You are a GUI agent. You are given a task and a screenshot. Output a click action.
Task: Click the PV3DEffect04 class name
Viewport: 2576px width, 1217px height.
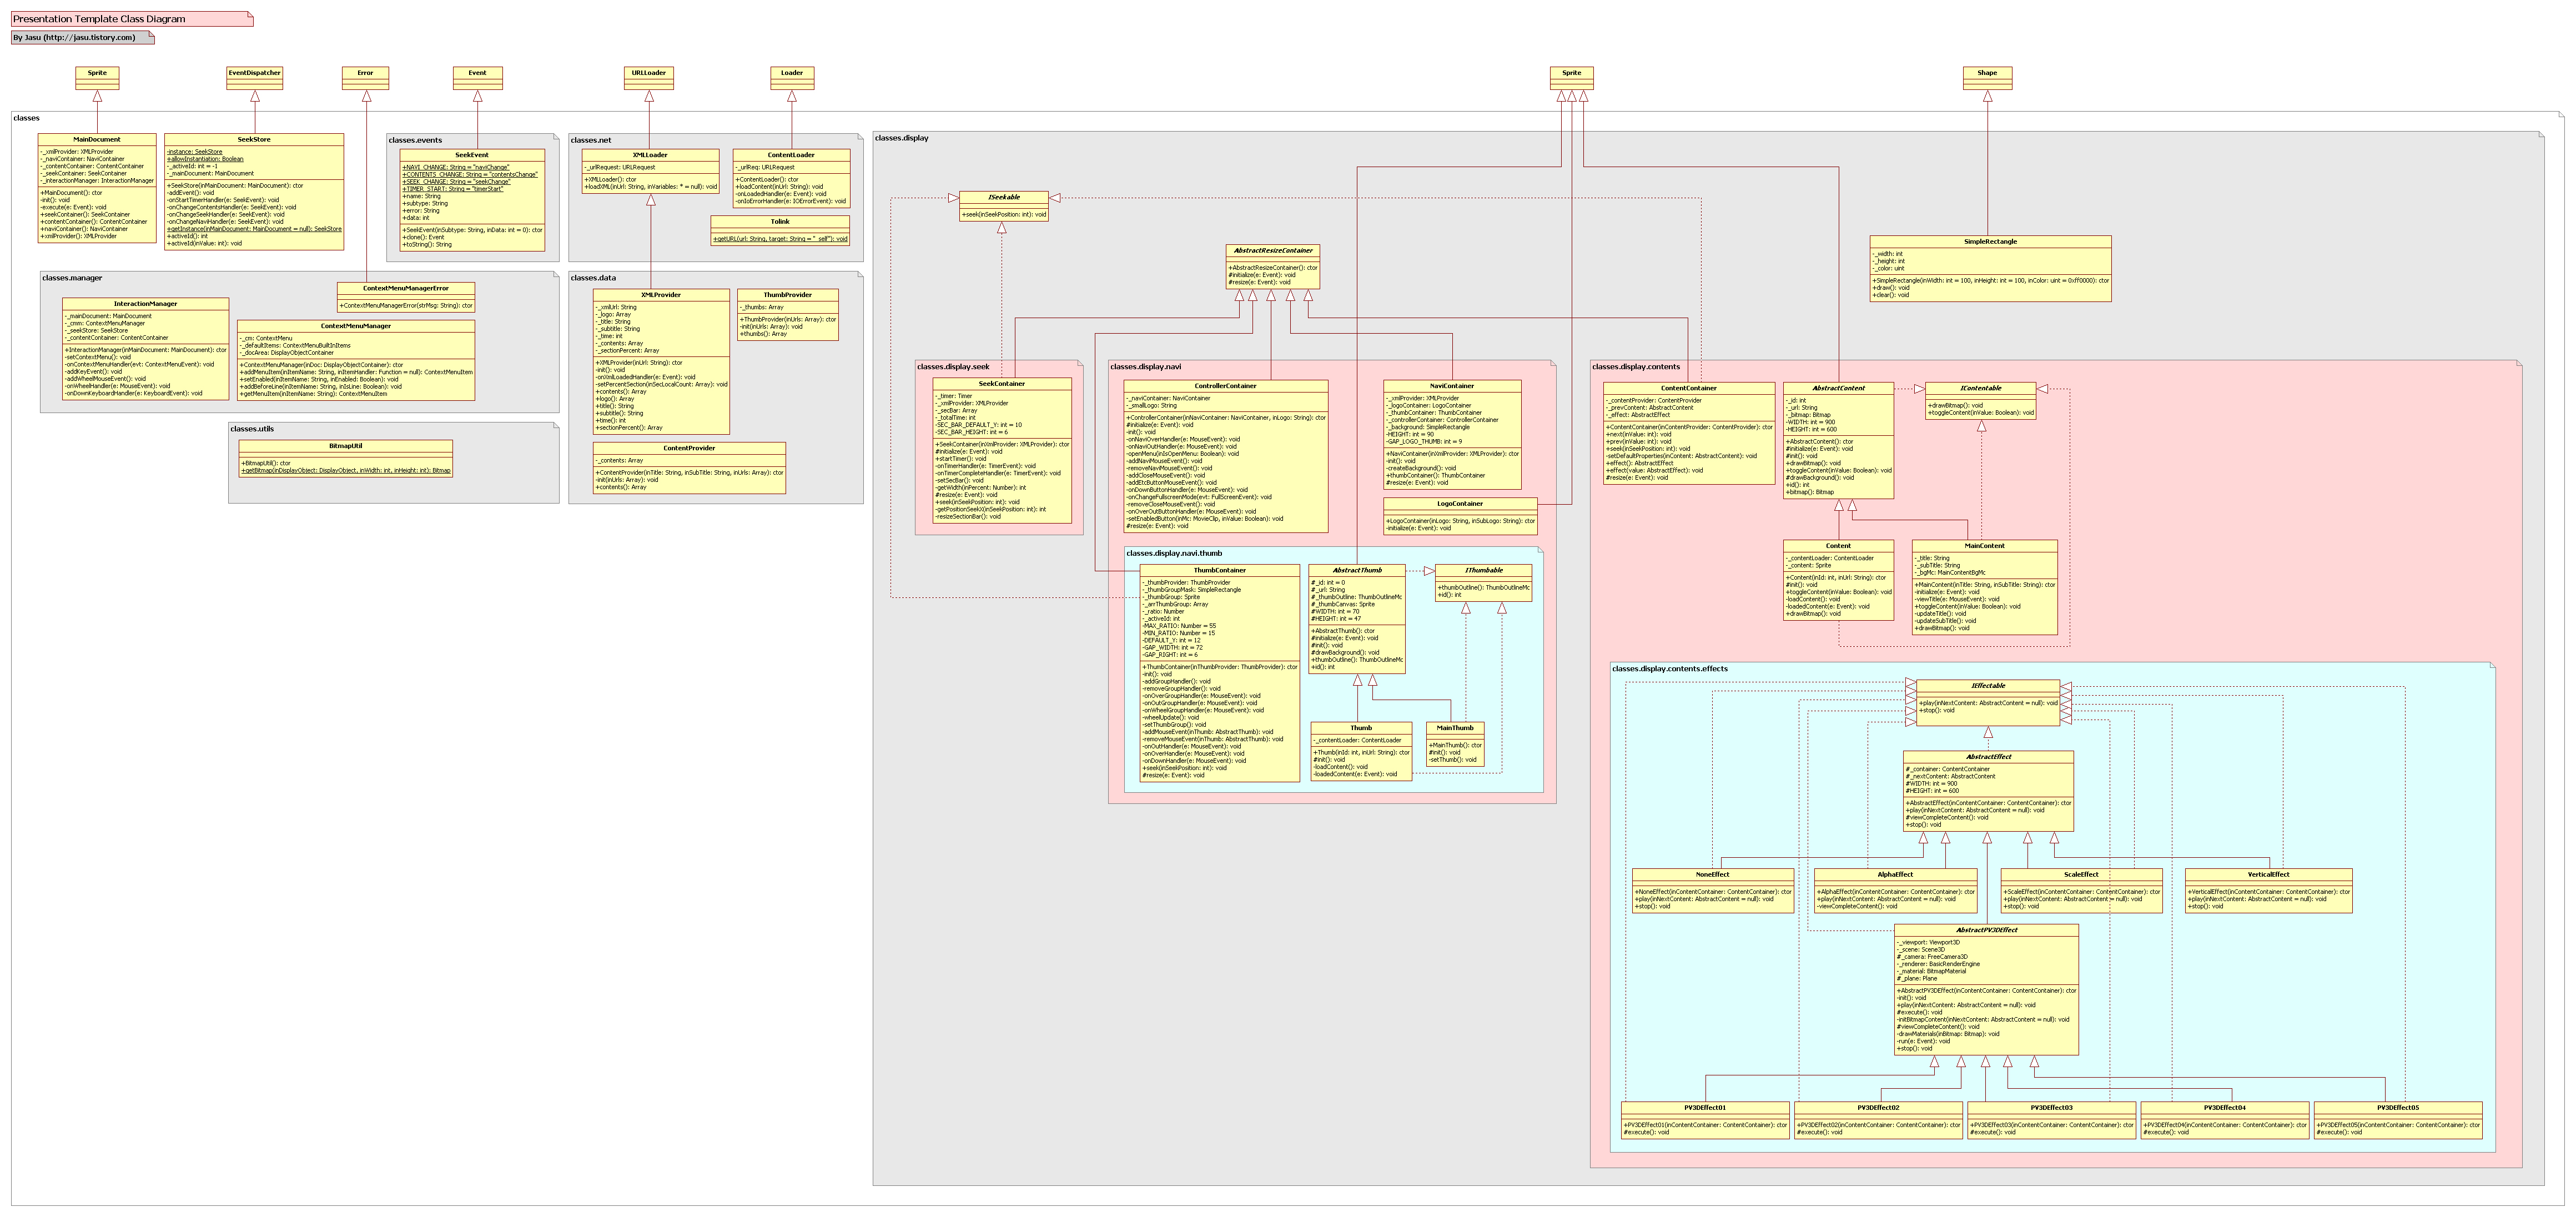pos(2225,1108)
